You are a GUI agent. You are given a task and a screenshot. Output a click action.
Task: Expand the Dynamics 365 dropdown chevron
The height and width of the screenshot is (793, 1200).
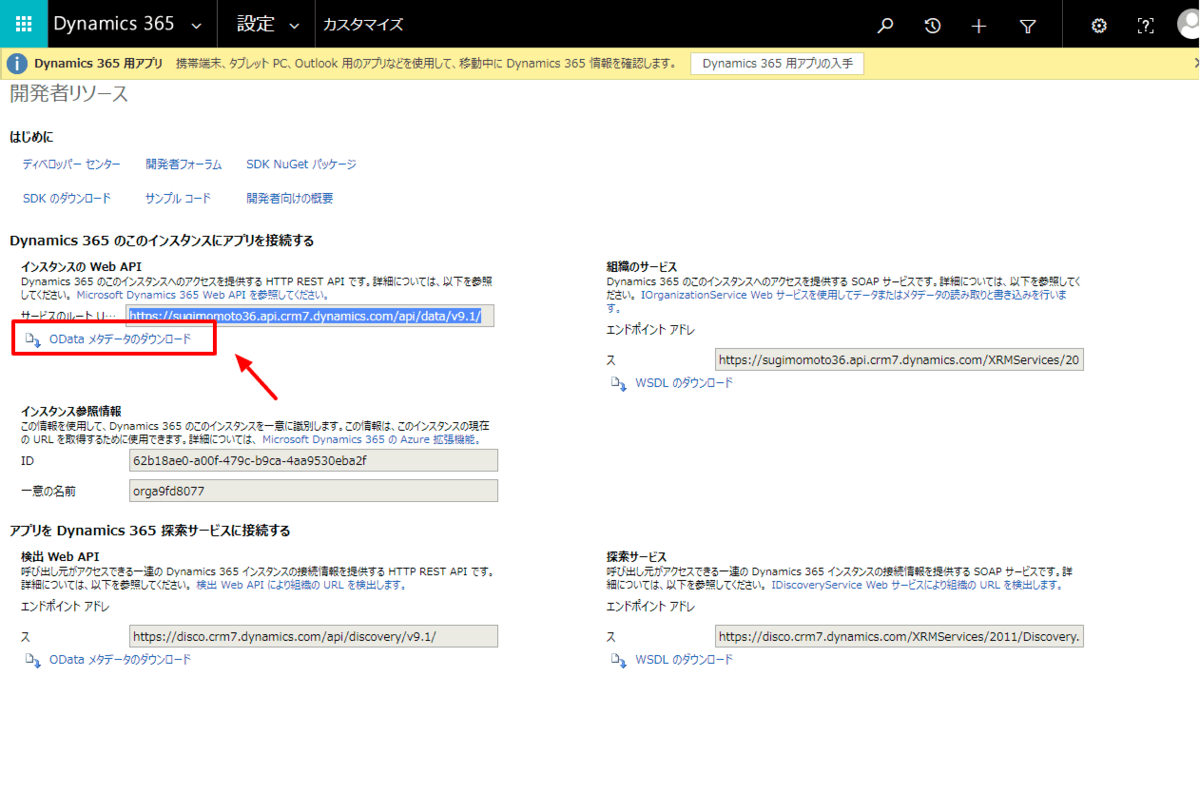coord(196,25)
